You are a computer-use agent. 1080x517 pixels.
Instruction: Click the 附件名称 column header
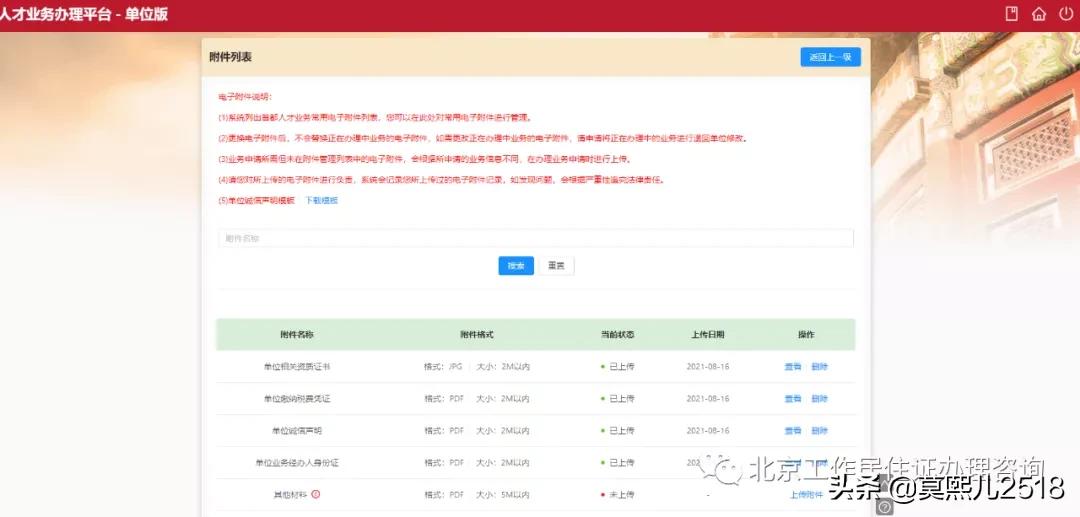(x=297, y=335)
